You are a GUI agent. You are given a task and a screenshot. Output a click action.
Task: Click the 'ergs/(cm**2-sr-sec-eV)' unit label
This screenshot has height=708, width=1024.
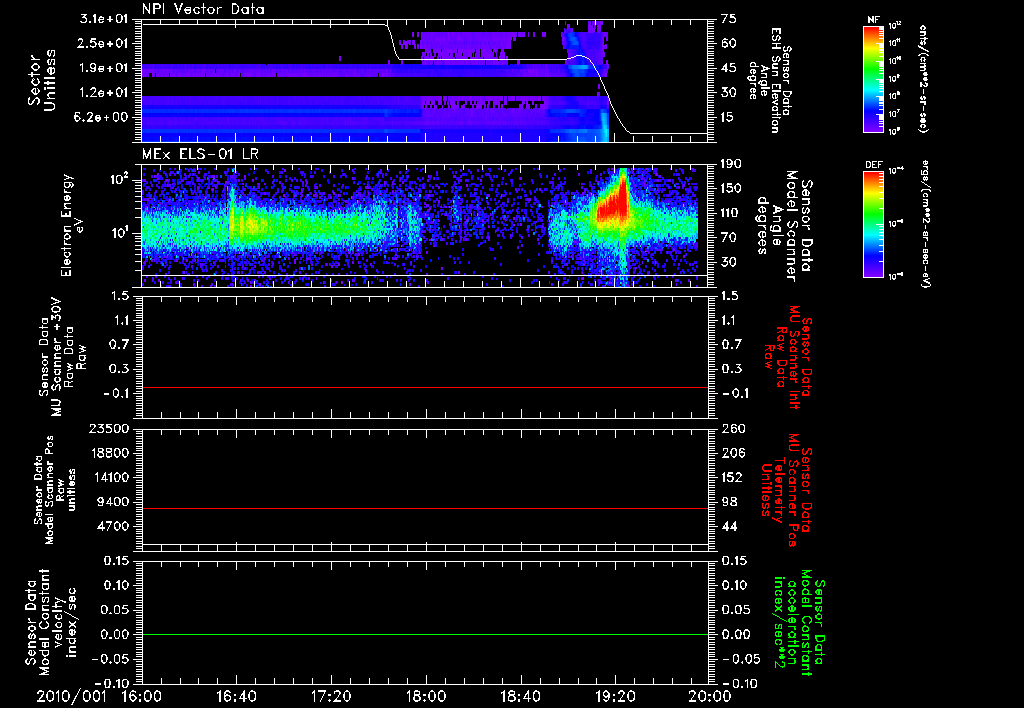pyautogui.click(x=925, y=224)
